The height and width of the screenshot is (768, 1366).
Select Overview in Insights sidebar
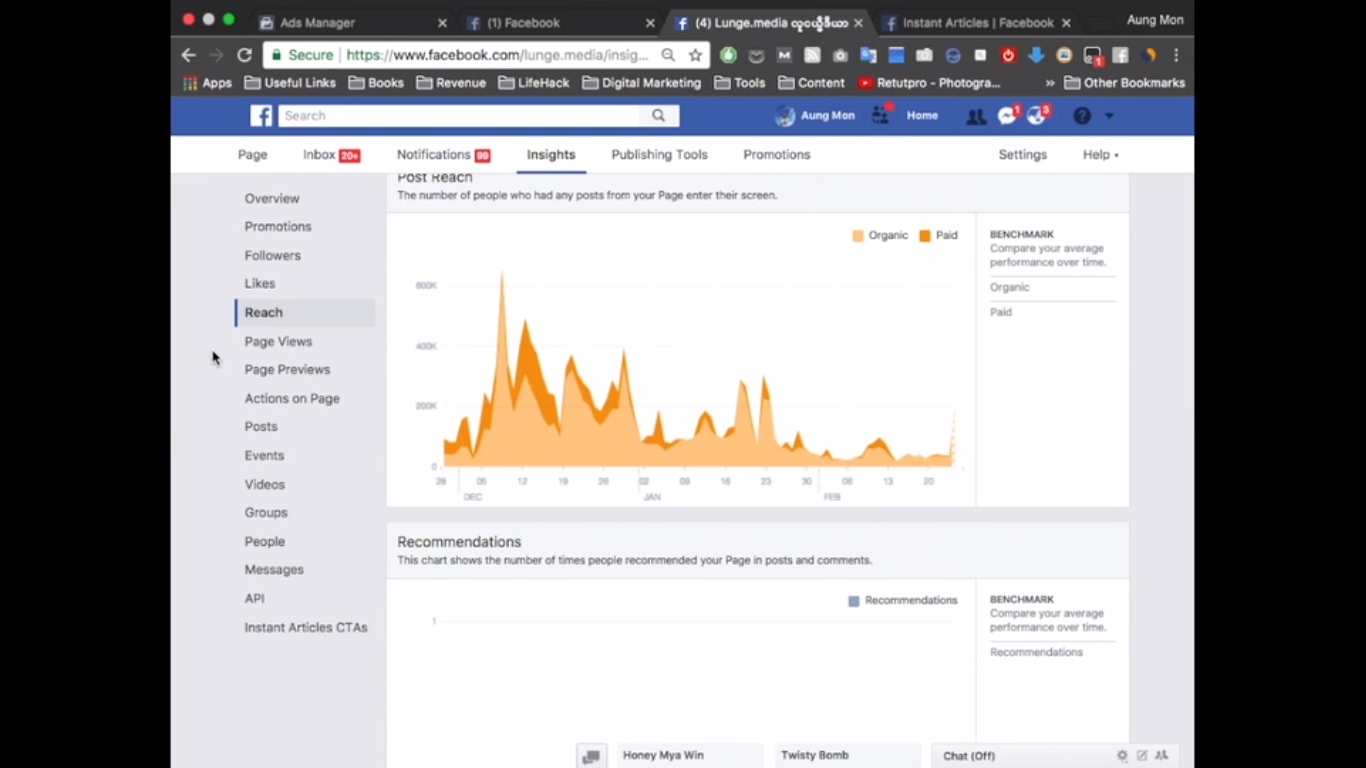pyautogui.click(x=272, y=199)
